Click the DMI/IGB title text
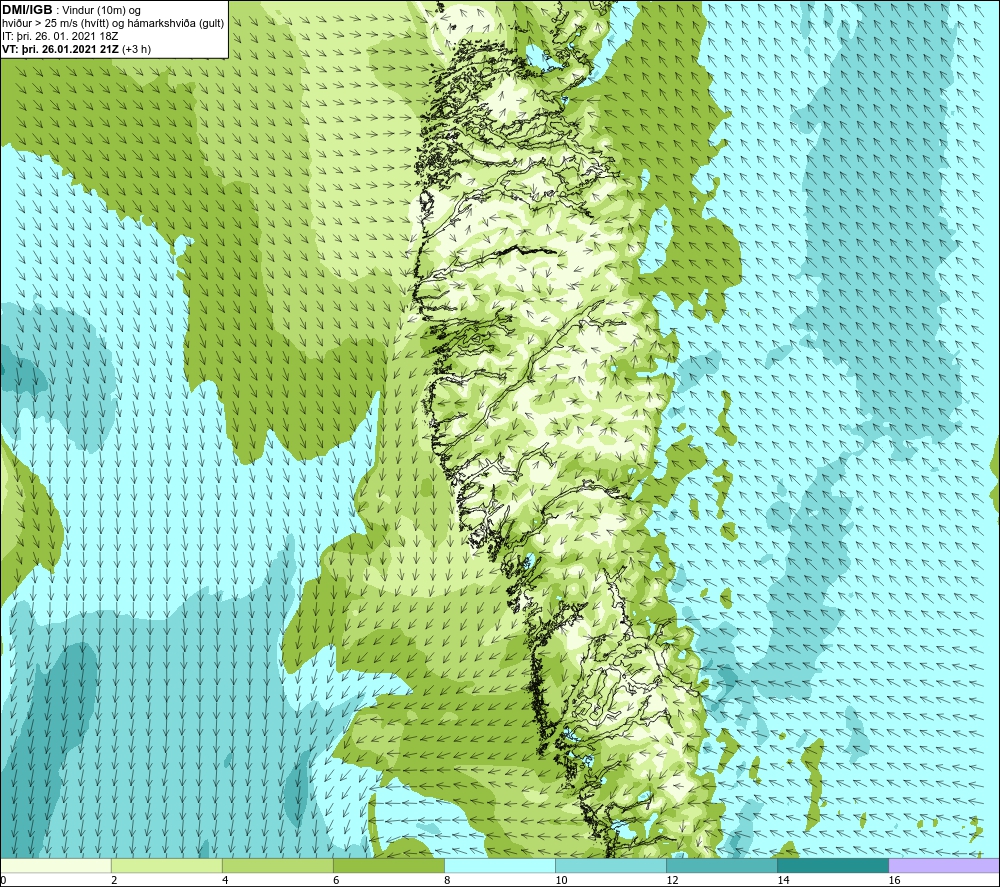Screen dimensions: 1000x887 (x=27, y=10)
